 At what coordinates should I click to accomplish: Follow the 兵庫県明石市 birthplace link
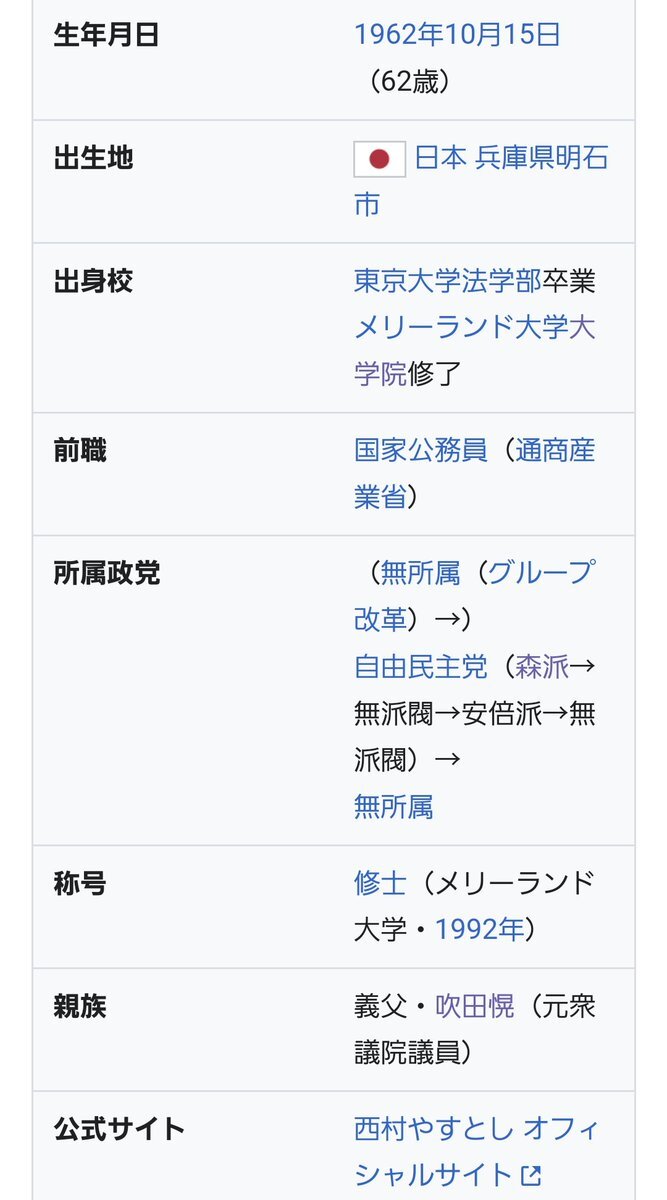(x=481, y=182)
